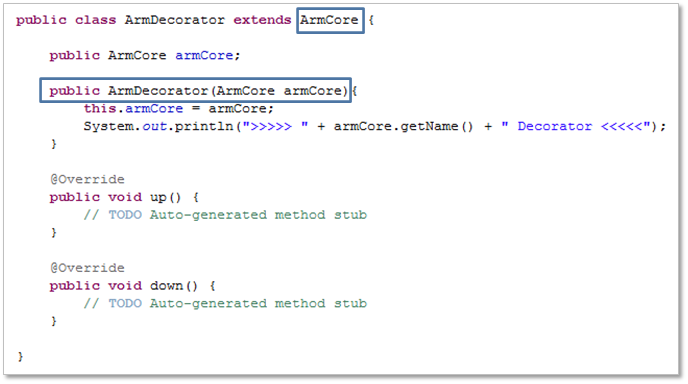Click the final closing brace of the class
Image resolution: width=688 pixels, height=384 pixels.
(20, 356)
